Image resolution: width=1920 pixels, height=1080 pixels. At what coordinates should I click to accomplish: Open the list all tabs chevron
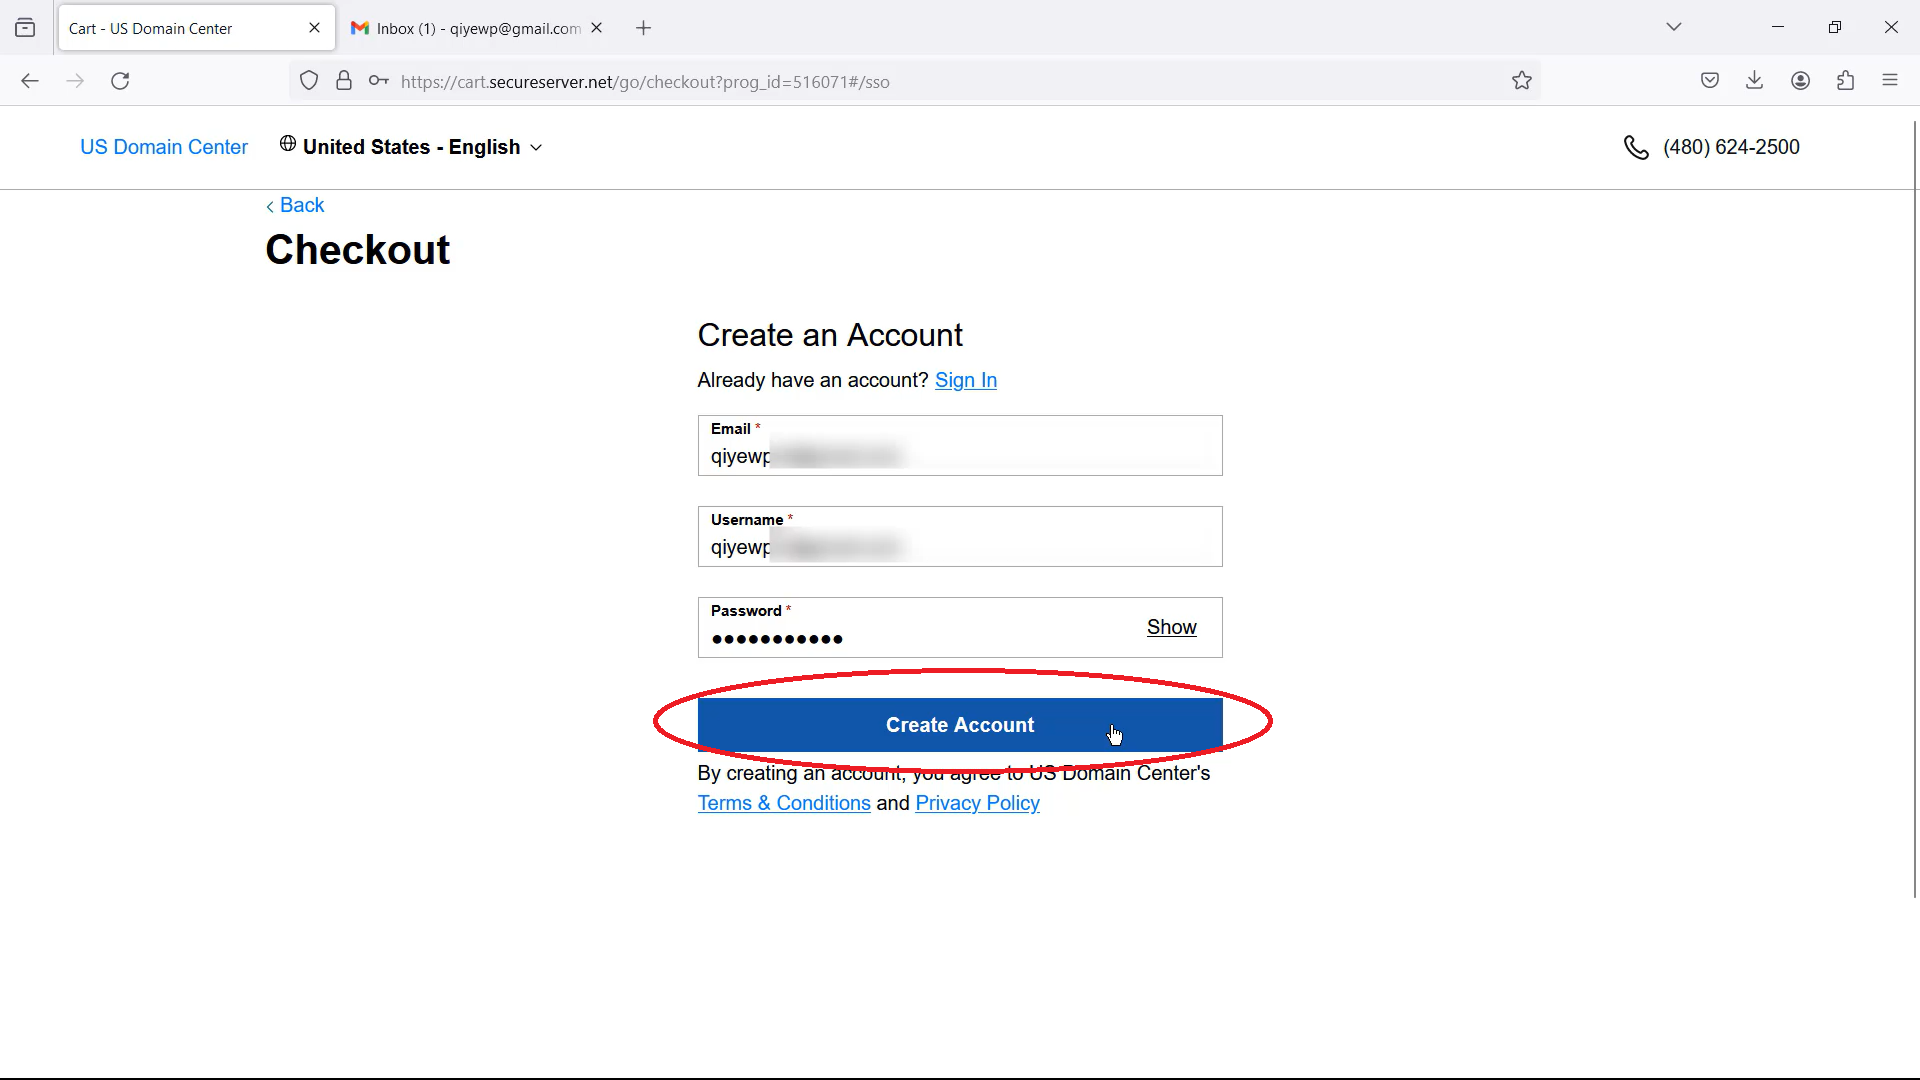(1673, 27)
